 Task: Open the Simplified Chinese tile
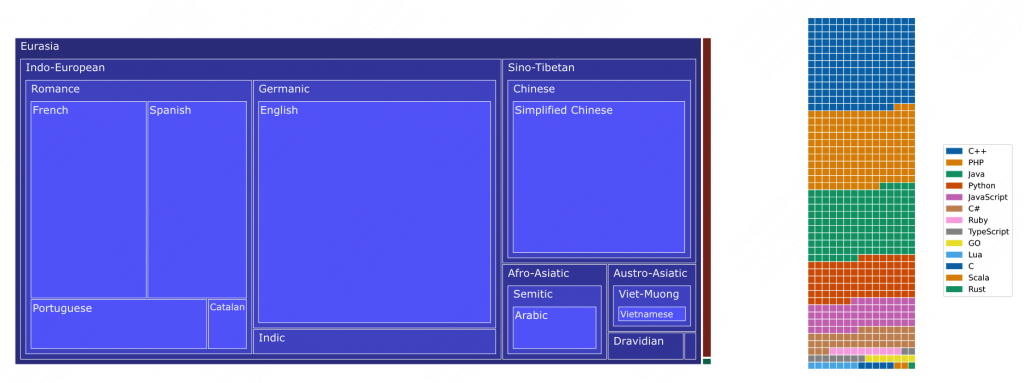tap(599, 177)
